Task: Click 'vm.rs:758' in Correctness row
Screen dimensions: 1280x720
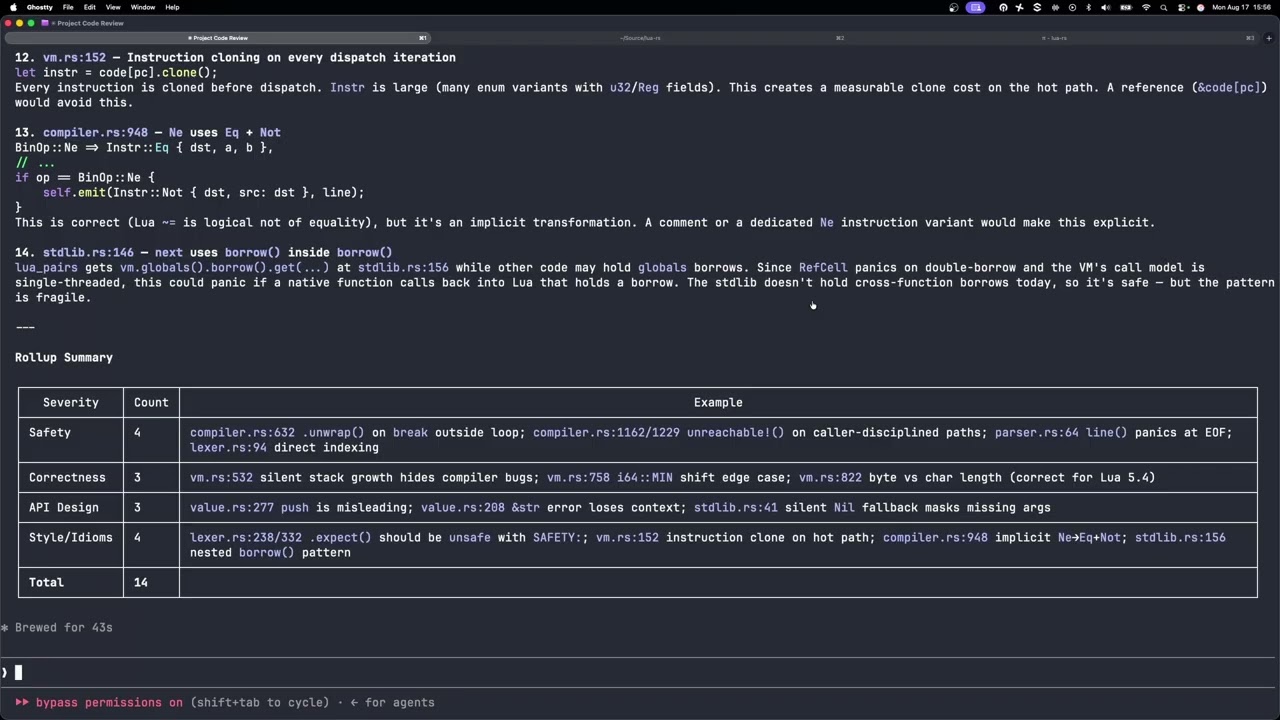Action: click(x=578, y=477)
